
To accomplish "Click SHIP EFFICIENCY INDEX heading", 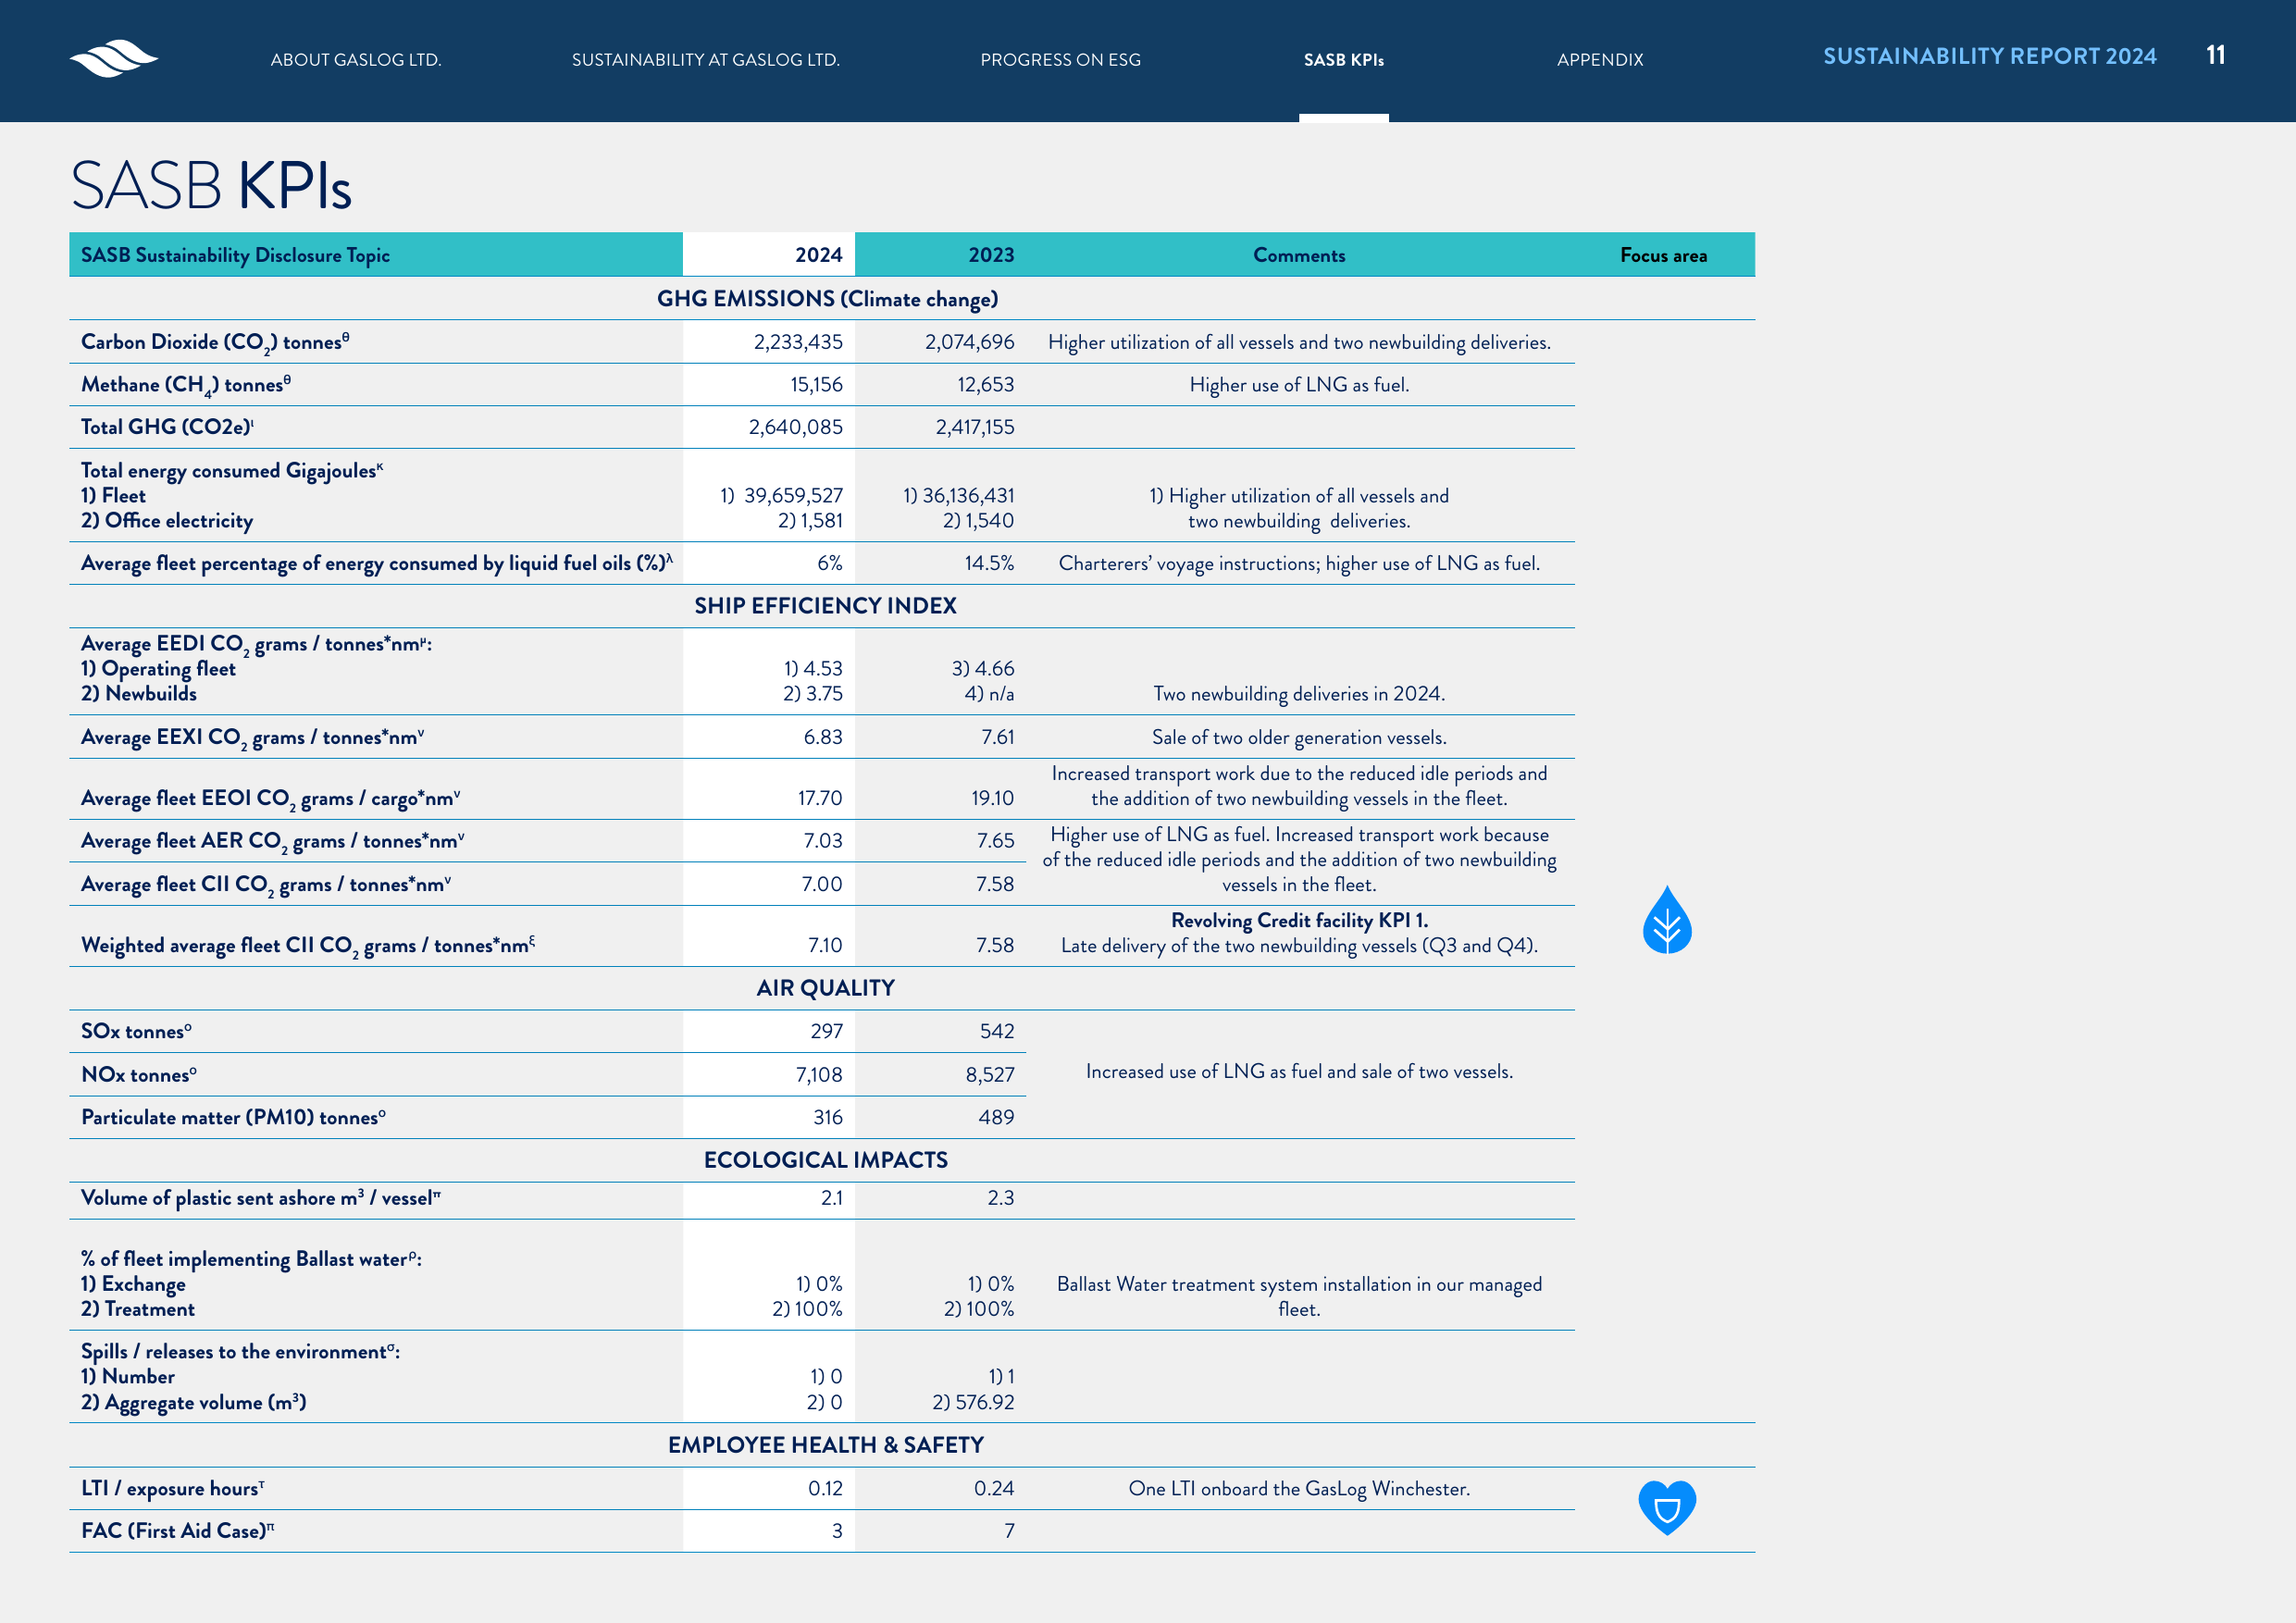I will pos(825,606).
